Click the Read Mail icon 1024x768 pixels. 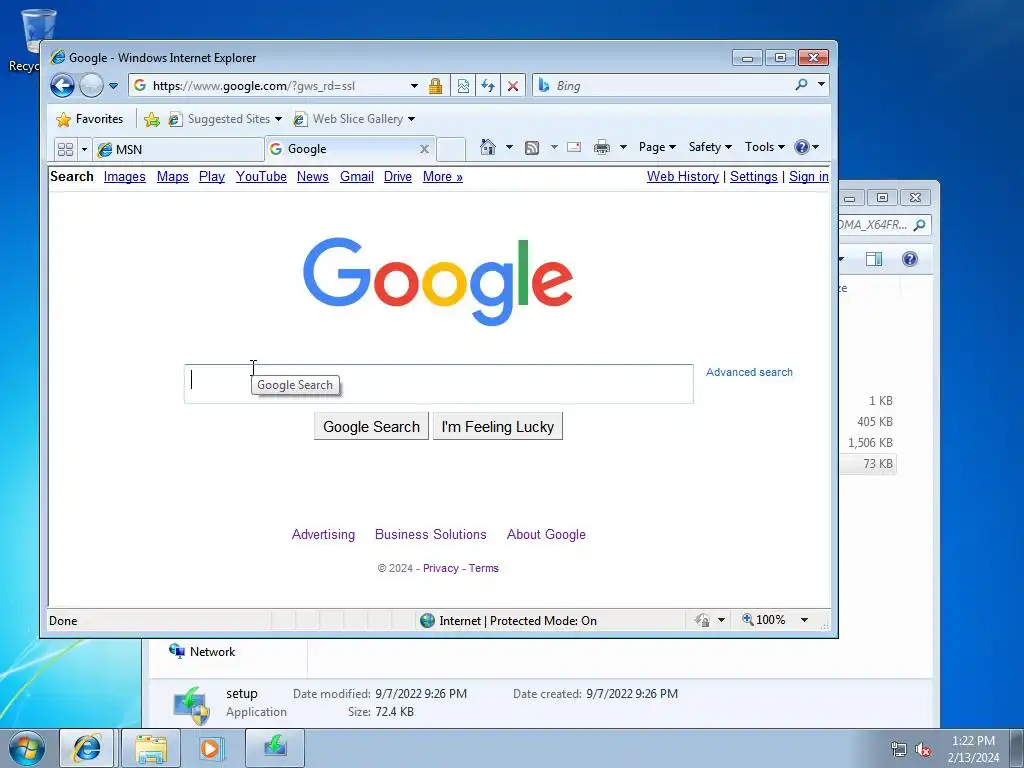(574, 147)
